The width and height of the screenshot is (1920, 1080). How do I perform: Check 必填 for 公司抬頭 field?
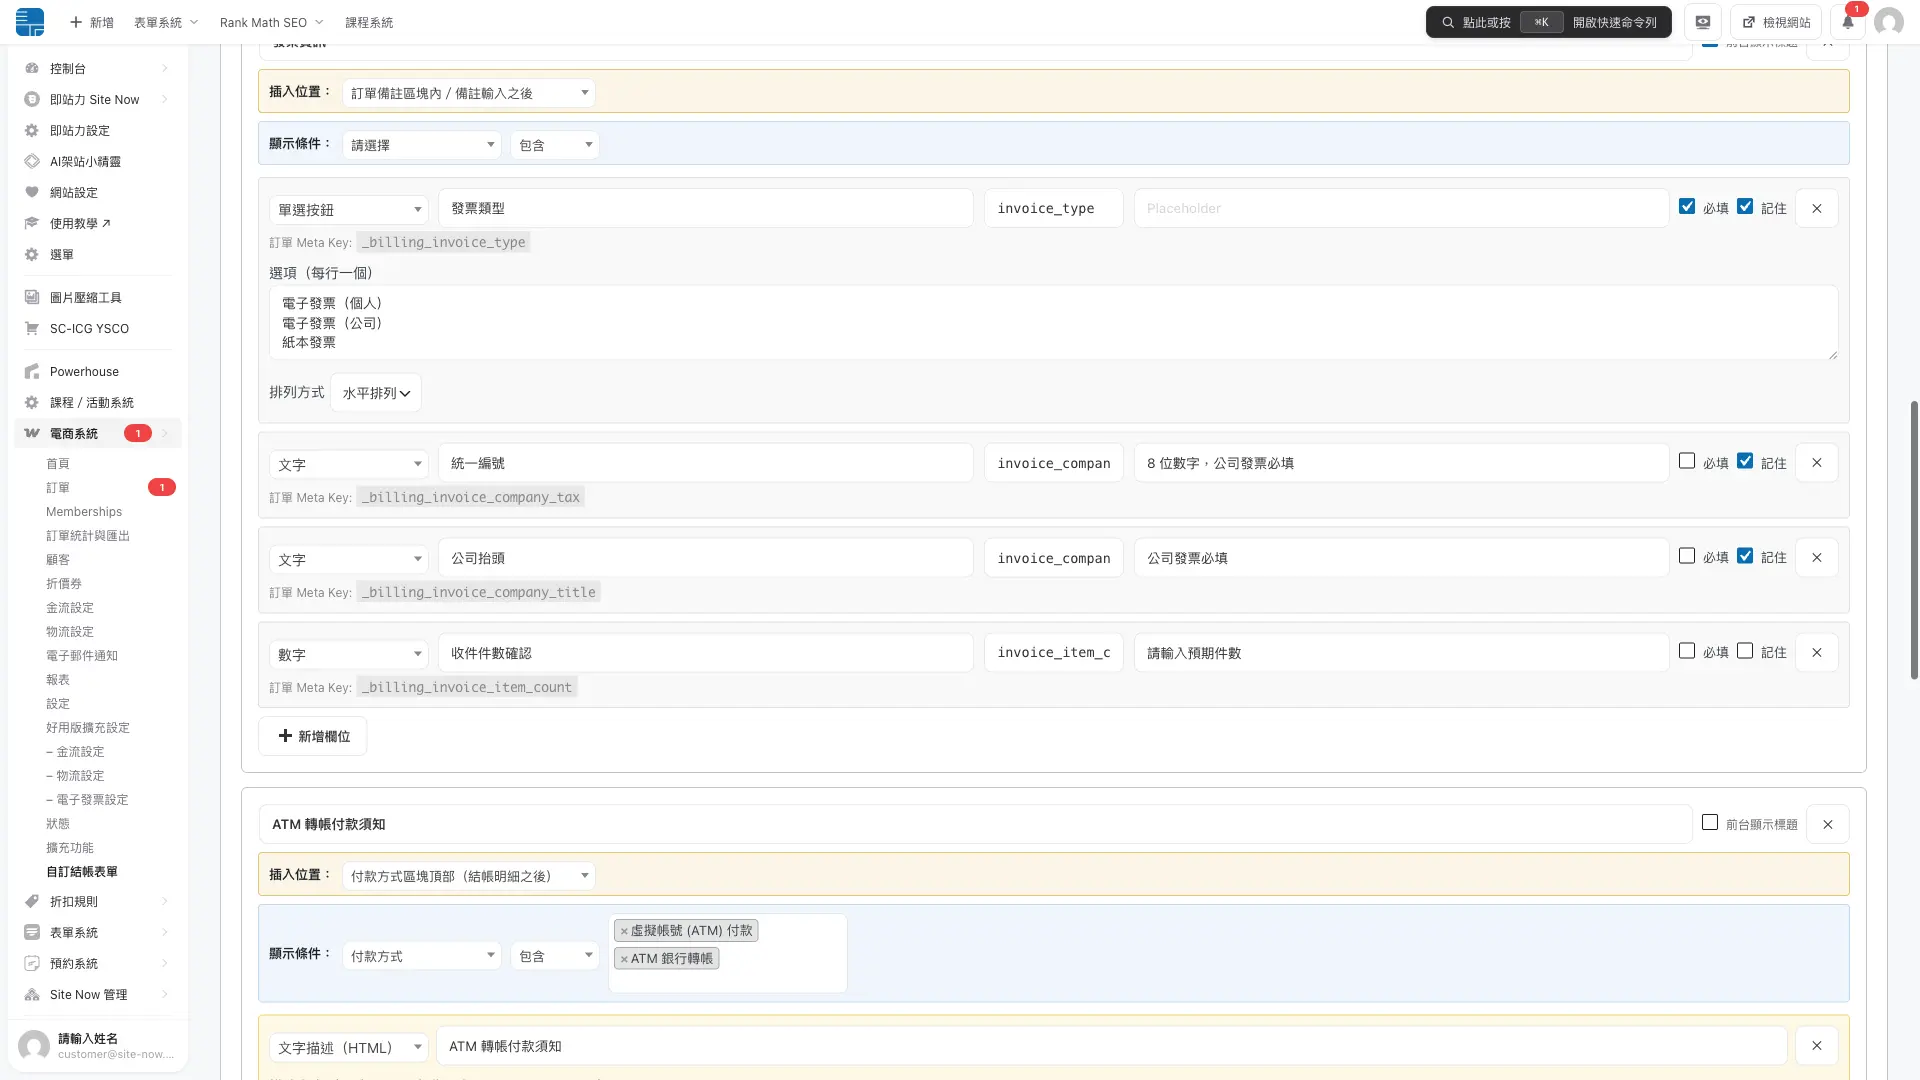pos(1687,556)
